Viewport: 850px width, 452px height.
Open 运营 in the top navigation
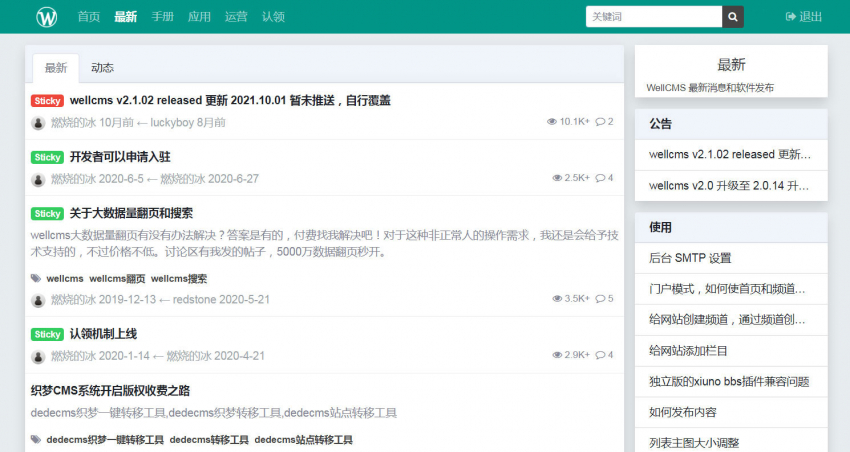click(236, 17)
